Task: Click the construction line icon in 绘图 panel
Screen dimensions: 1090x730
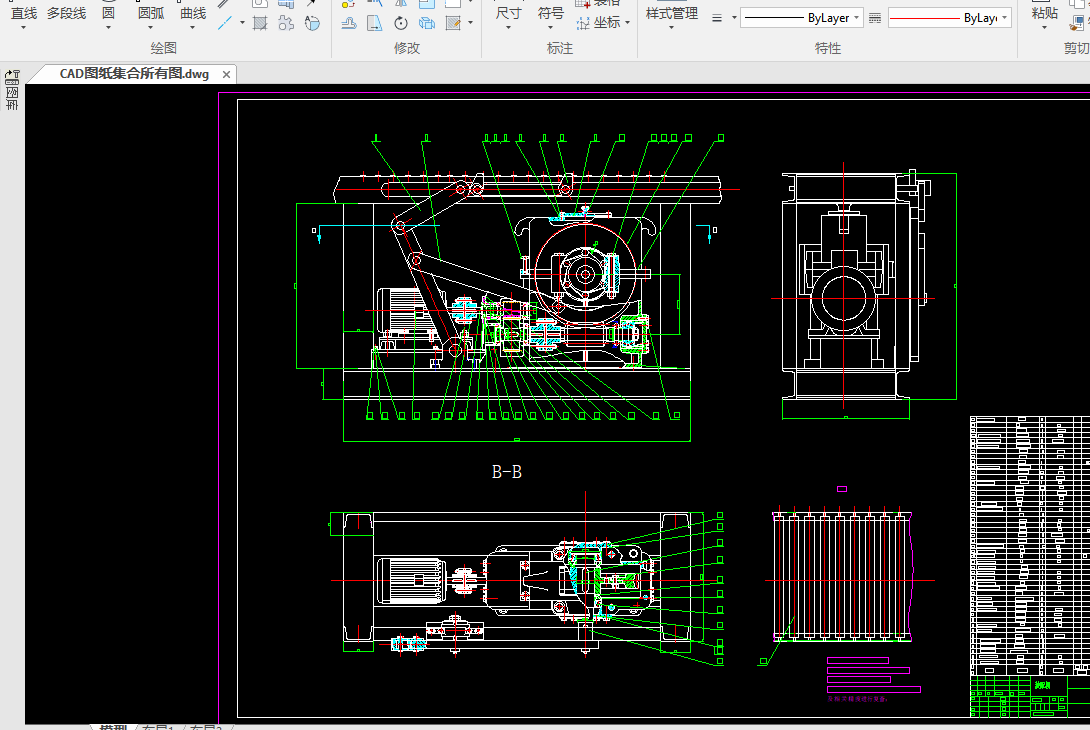Action: [227, 22]
